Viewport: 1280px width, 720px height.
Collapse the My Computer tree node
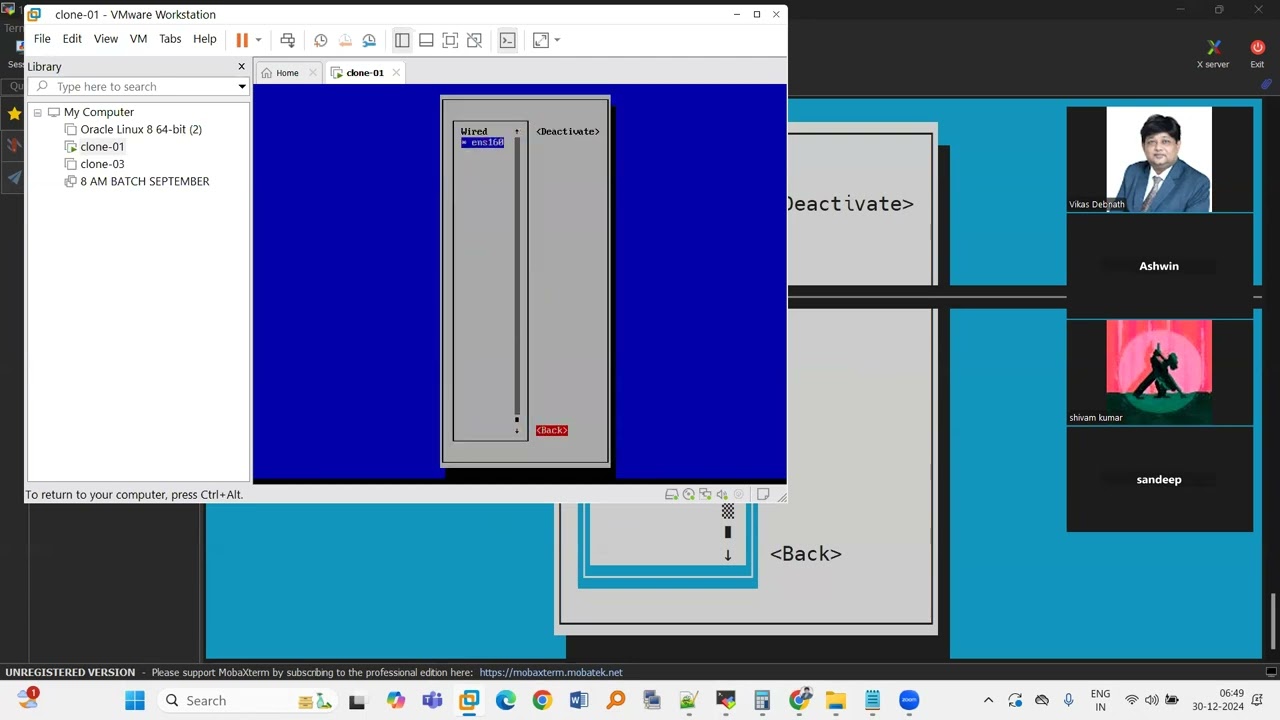37,112
